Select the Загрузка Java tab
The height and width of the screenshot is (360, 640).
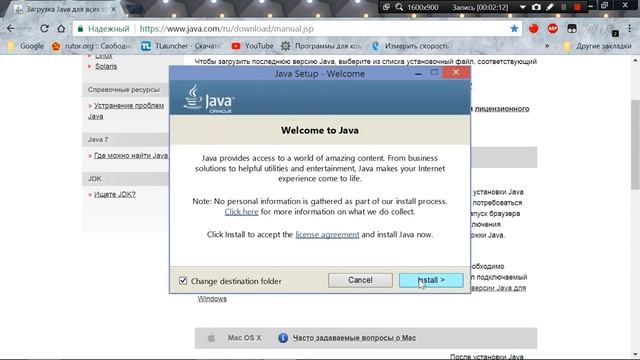[x=62, y=9]
